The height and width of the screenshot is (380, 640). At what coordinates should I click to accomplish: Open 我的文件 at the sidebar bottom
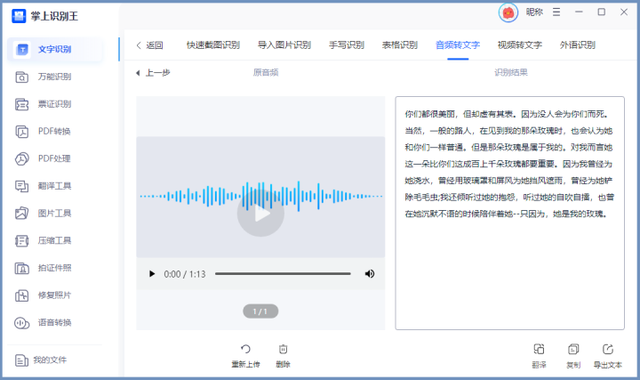(x=41, y=360)
